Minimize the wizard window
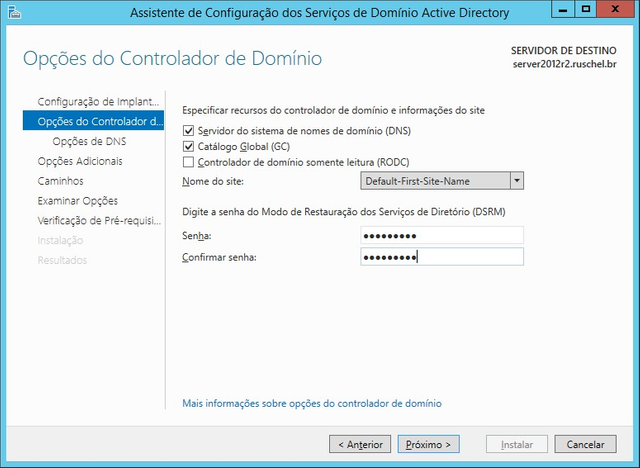 [x=563, y=9]
